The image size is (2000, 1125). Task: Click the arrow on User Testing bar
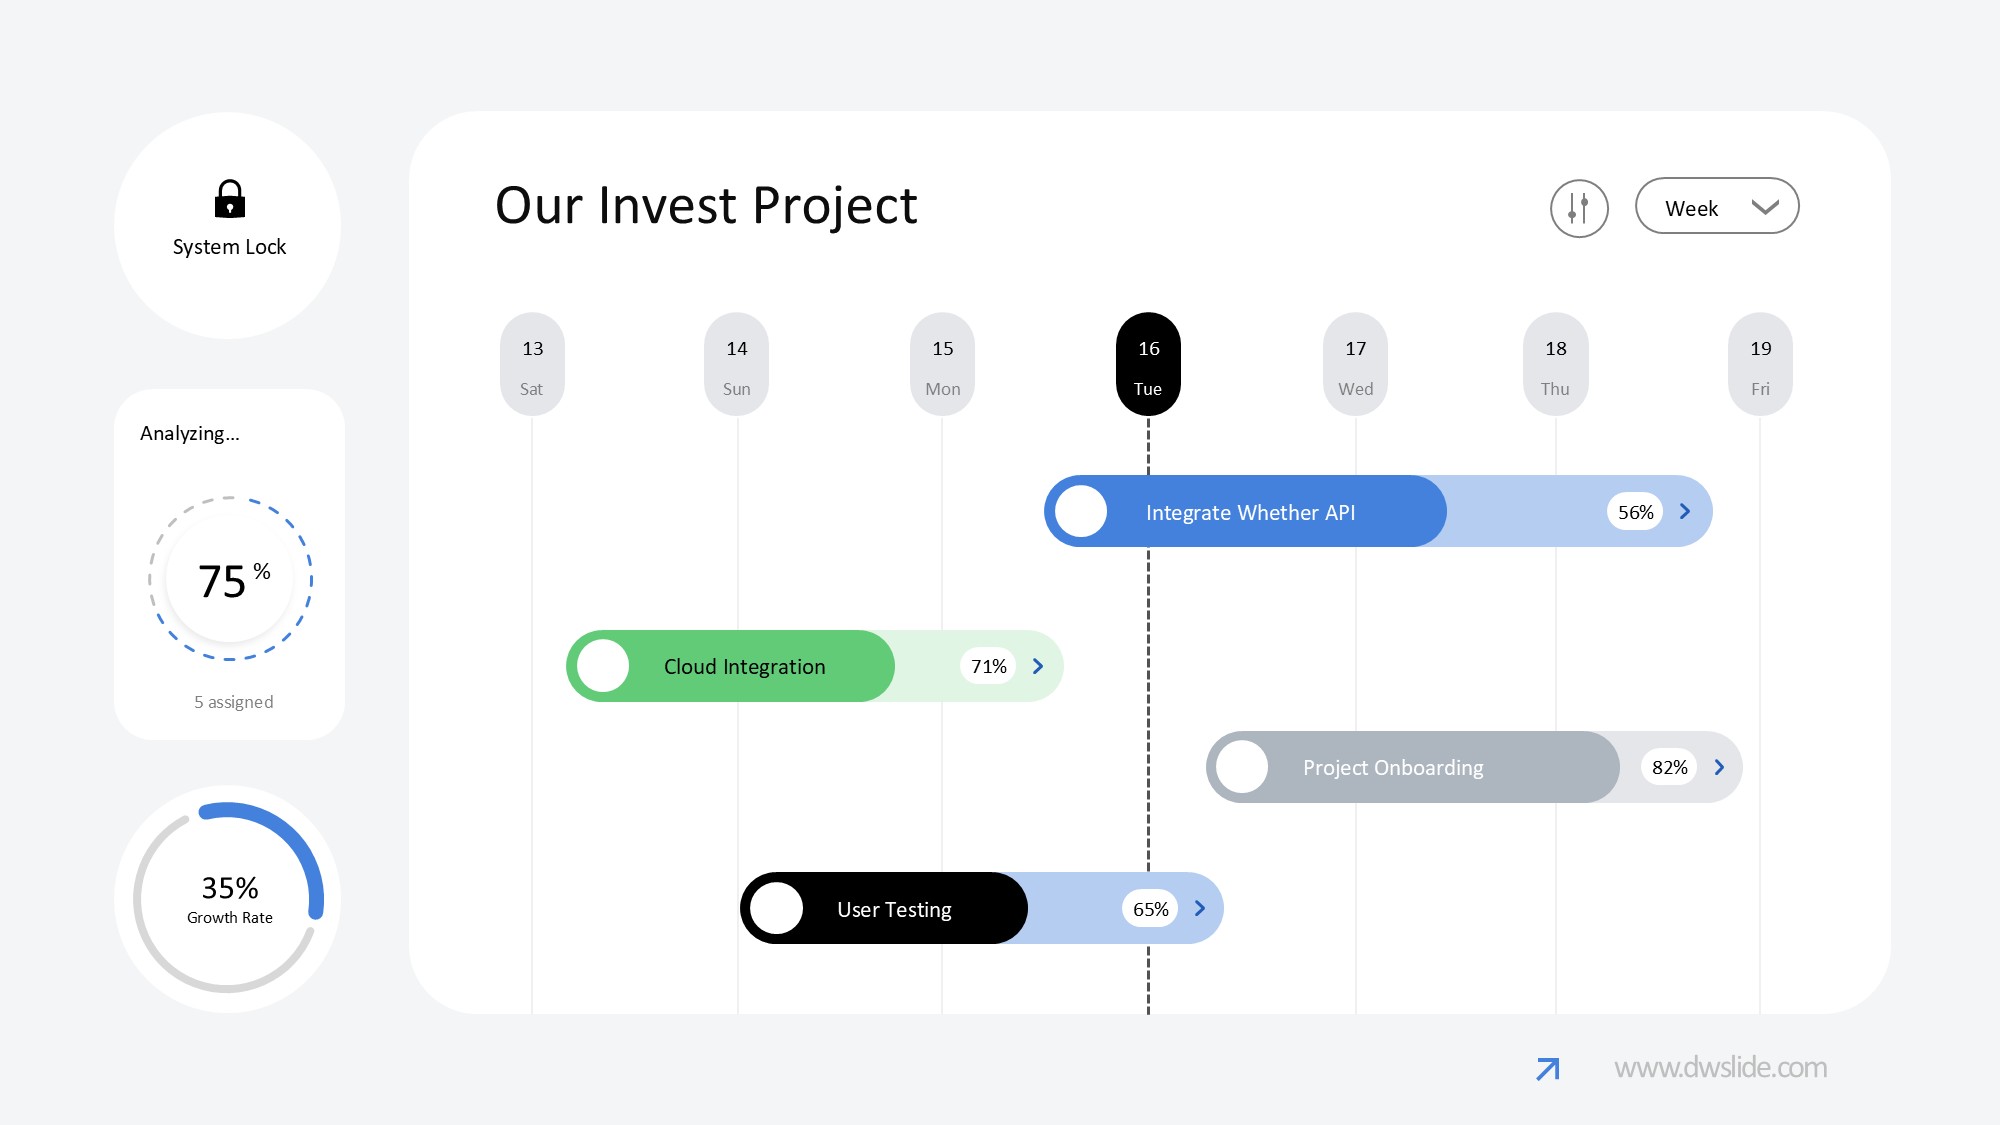[1200, 908]
